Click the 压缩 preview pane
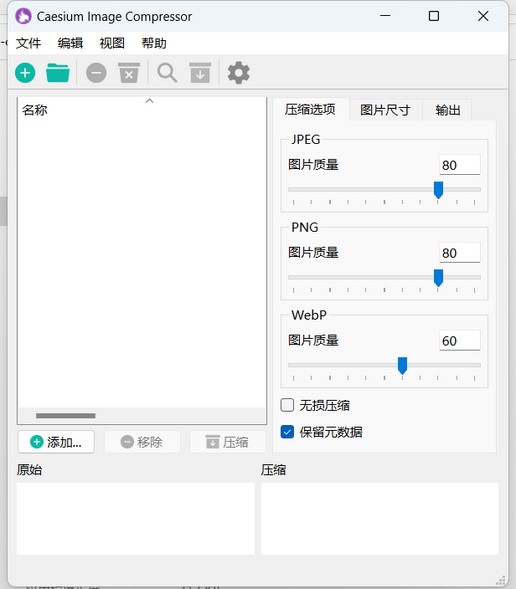This screenshot has width=516, height=589. pos(380,519)
